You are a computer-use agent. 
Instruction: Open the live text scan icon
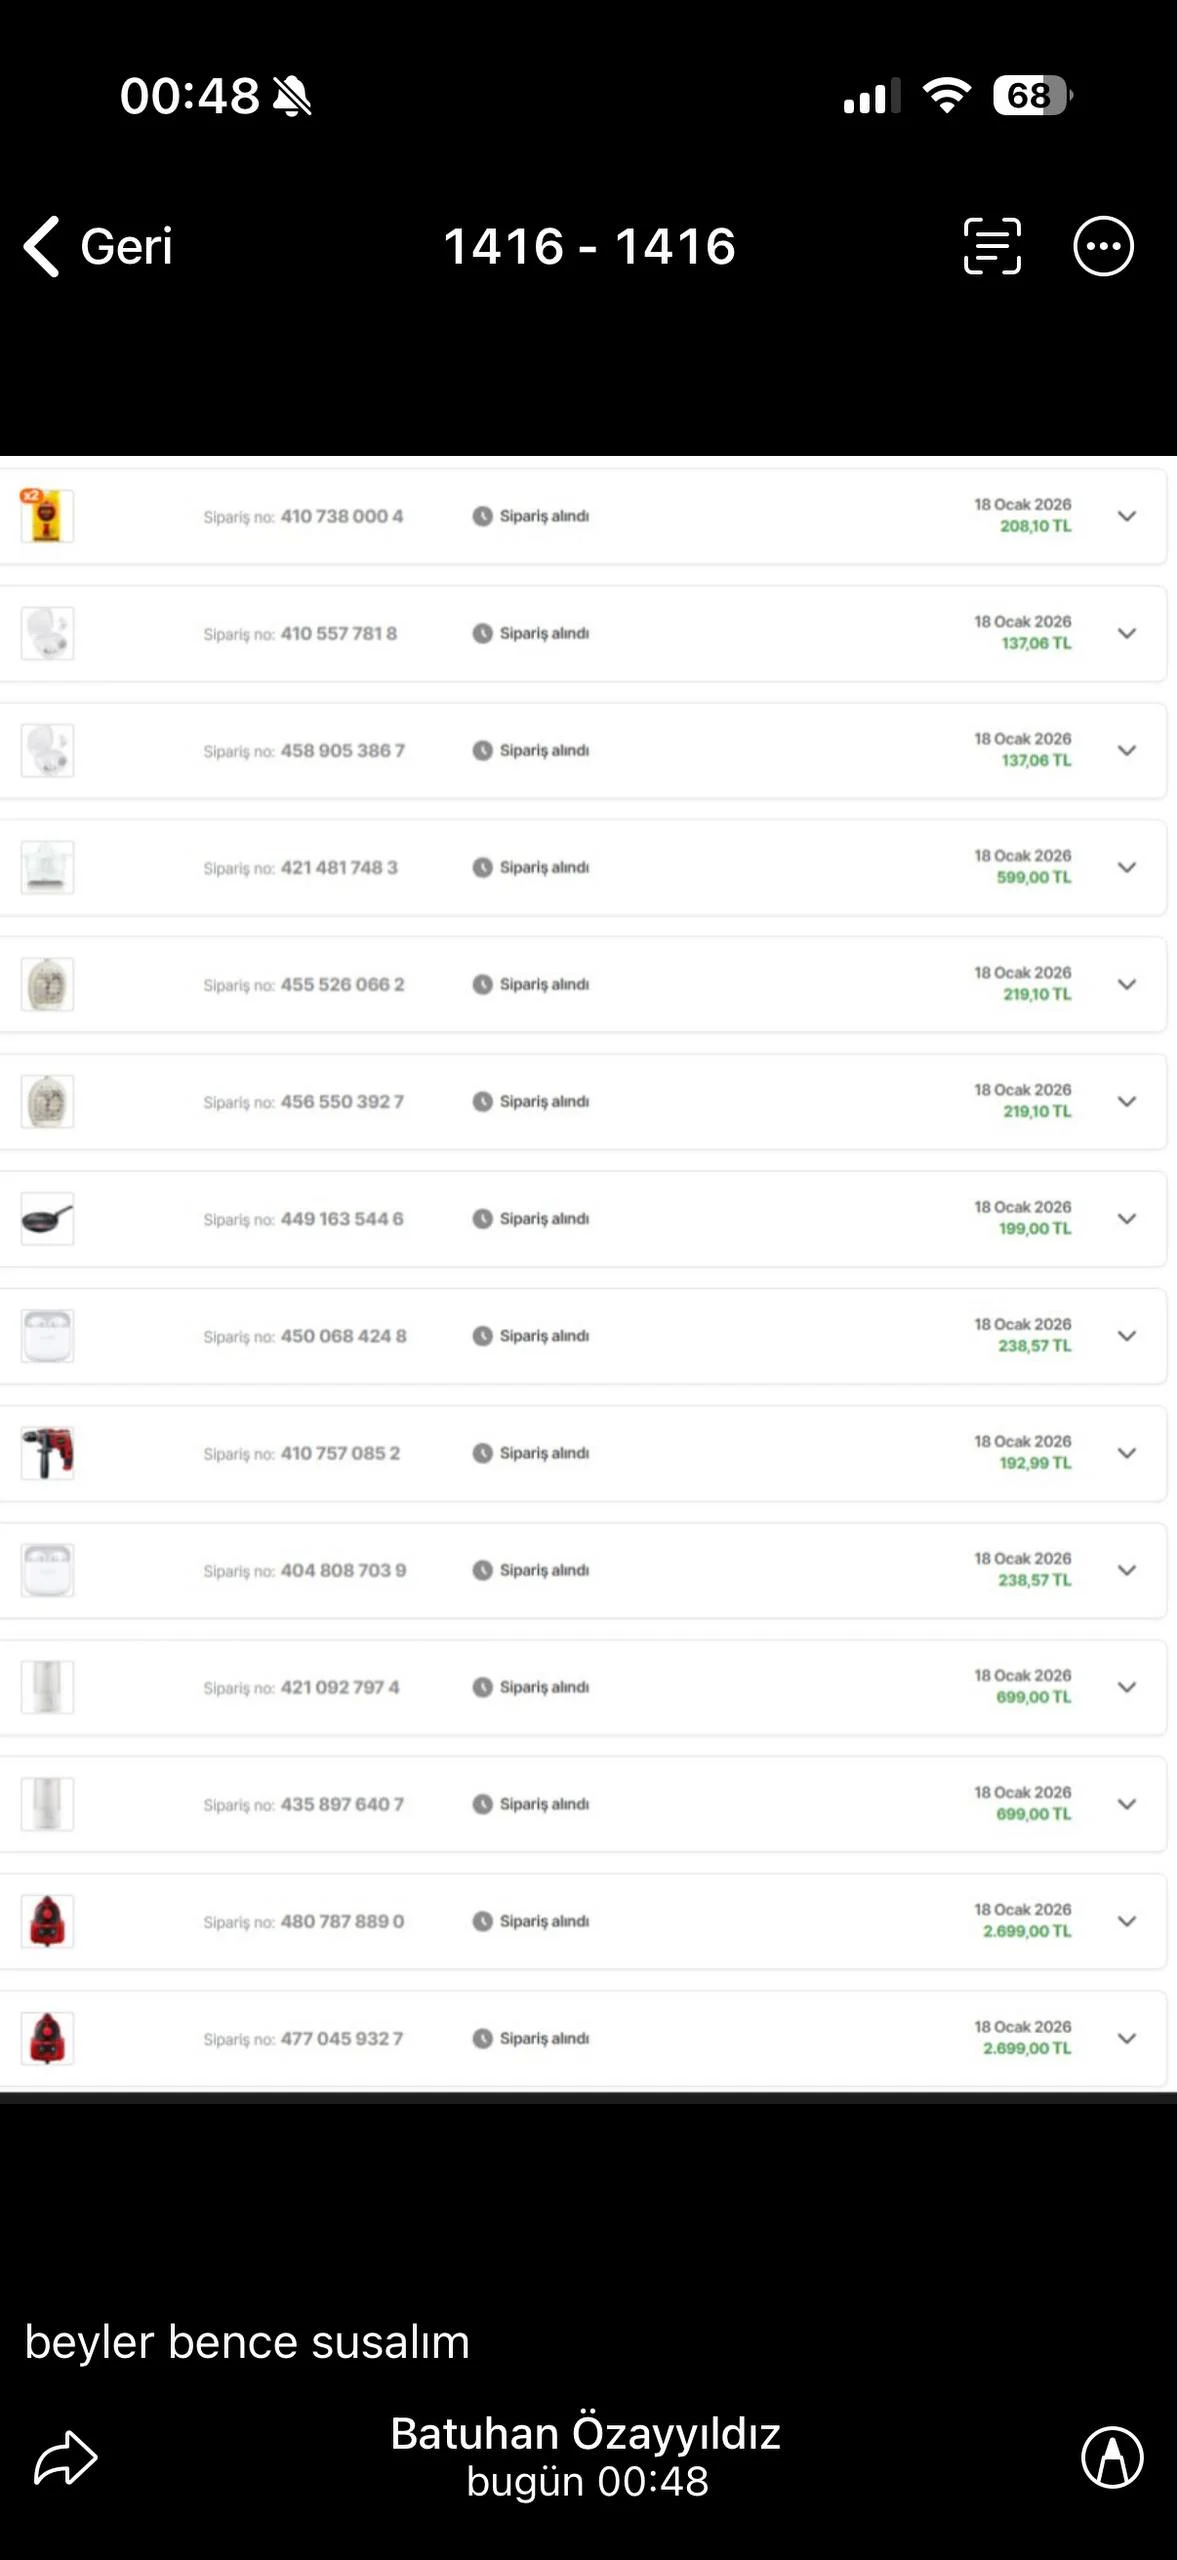pyautogui.click(x=991, y=246)
